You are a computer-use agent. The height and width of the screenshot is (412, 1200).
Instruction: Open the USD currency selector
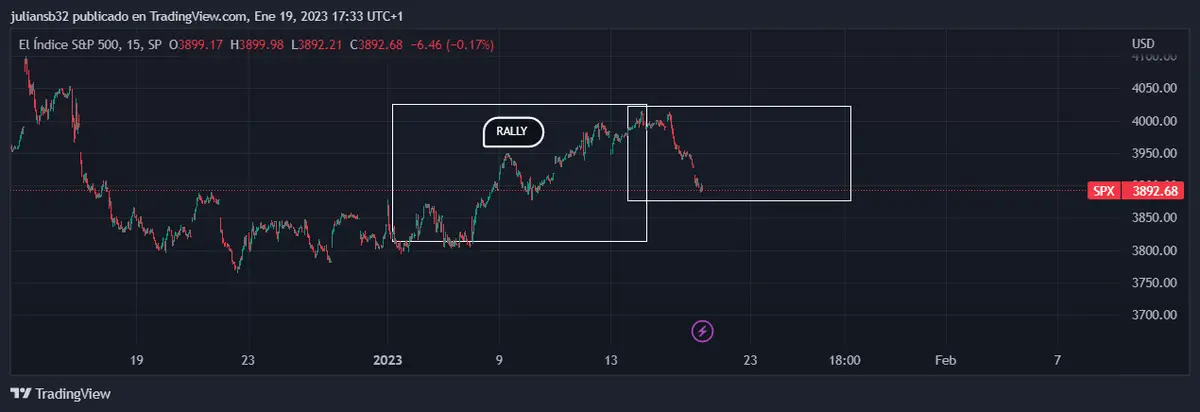(x=1143, y=45)
